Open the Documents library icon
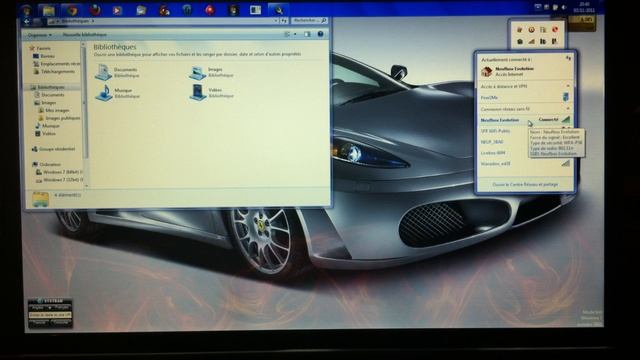Viewport: 640px width, 360px height. coord(103,72)
